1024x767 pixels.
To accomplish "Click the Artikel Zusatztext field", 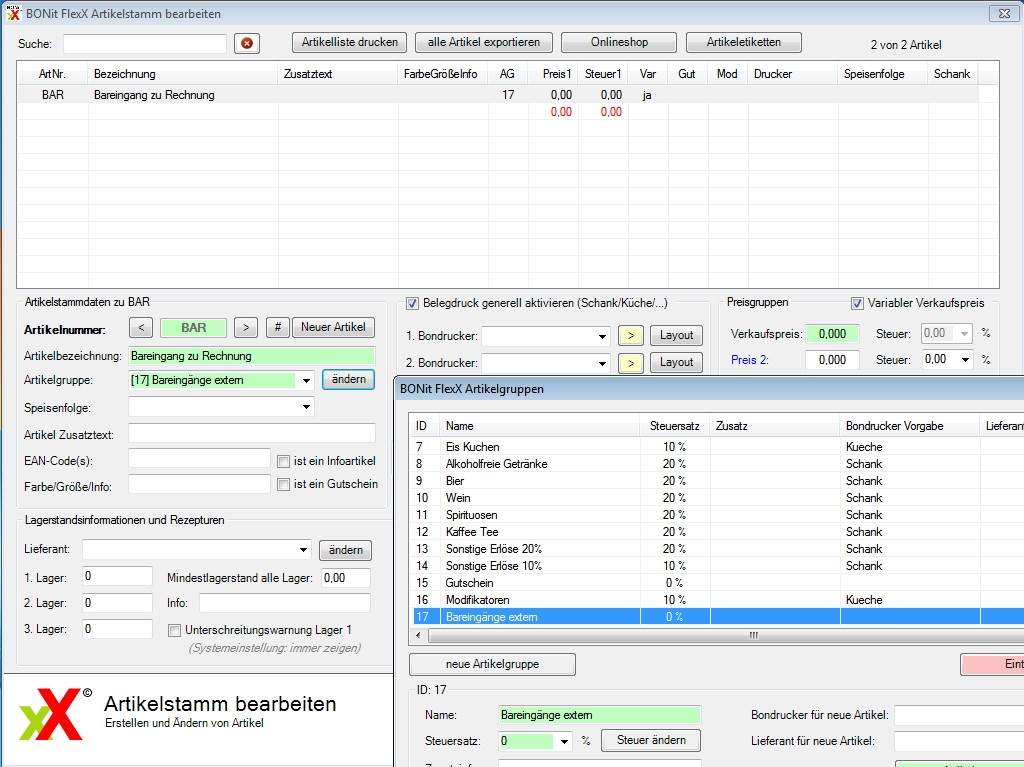I will click(x=252, y=434).
